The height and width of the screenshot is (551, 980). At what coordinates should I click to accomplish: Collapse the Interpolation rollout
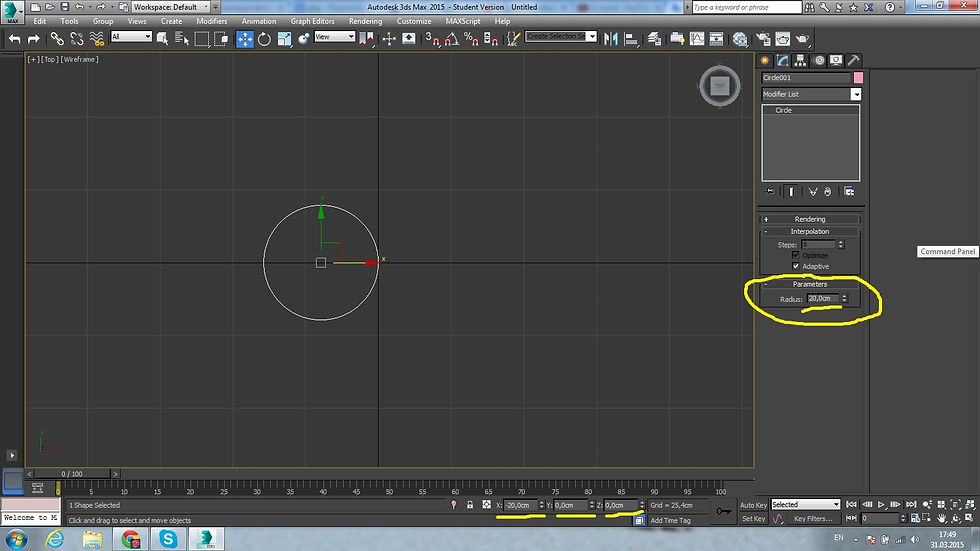pos(809,231)
